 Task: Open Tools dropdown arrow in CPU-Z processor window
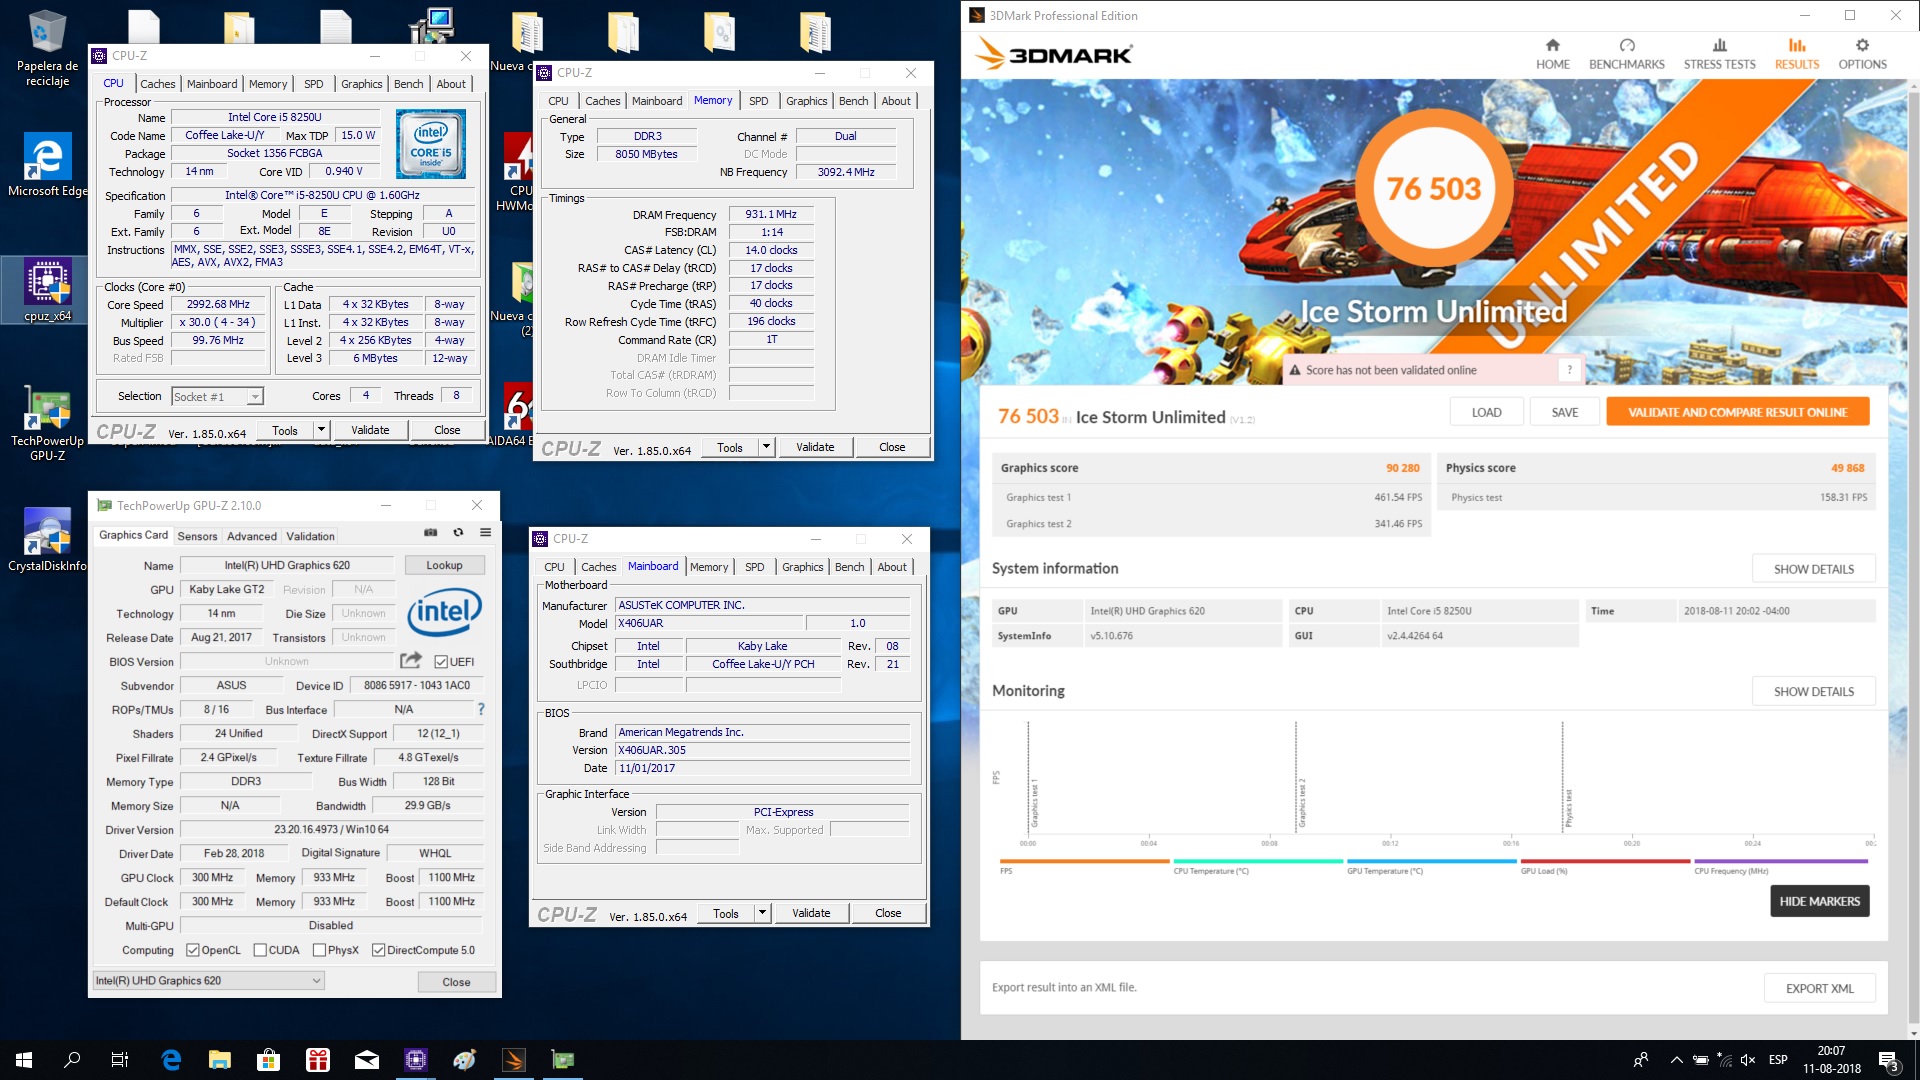click(x=321, y=430)
